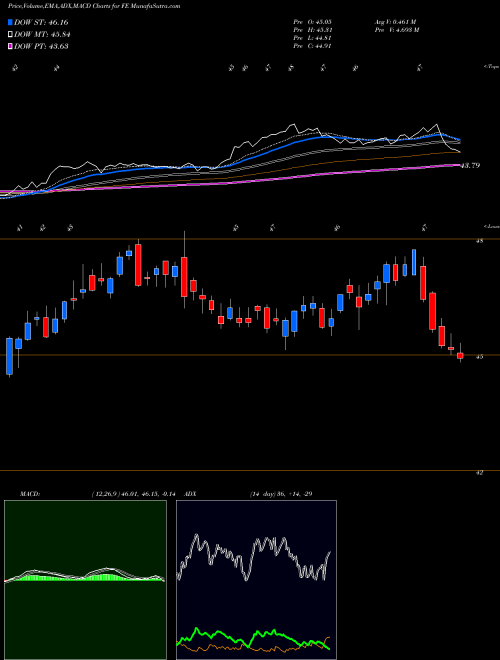Click the magenta DOW PT legend swatch
Viewport: 500px width, 660px height.
pos(11,46)
